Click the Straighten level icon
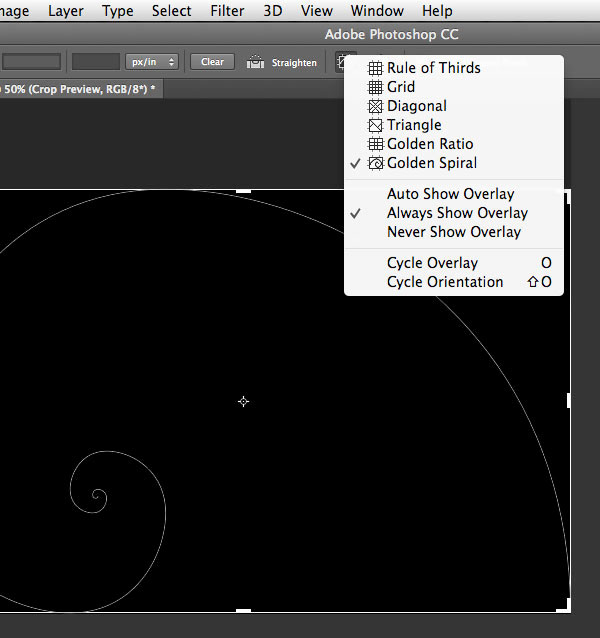 click(x=256, y=62)
